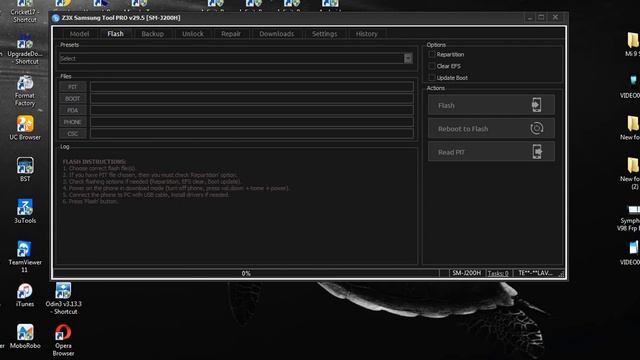Click the TE**-**LAV... status bar entry
Image resolution: width=640 pixels, height=360 pixels.
(535, 273)
